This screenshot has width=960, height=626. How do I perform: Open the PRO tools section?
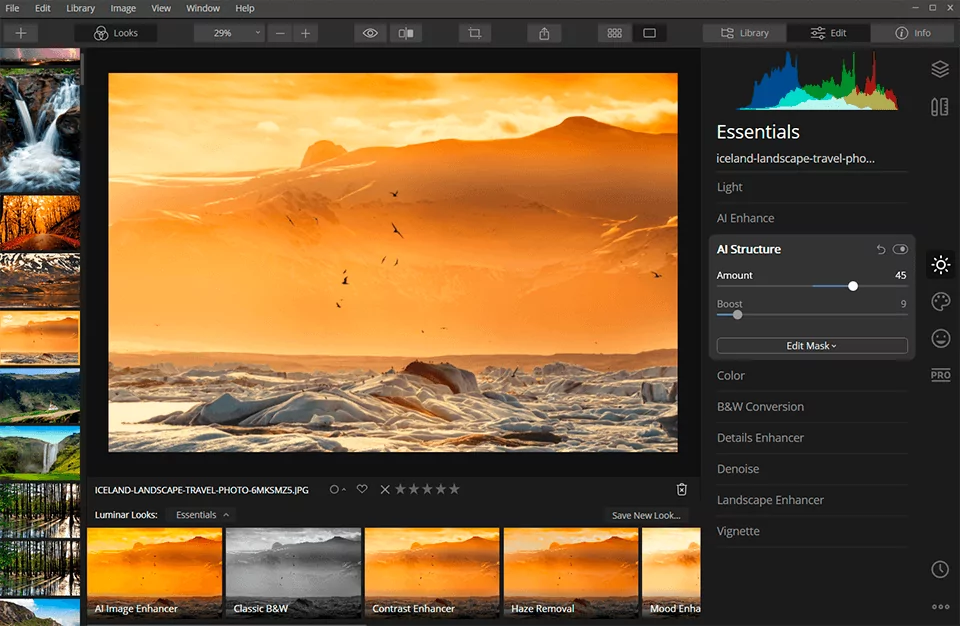(x=940, y=375)
